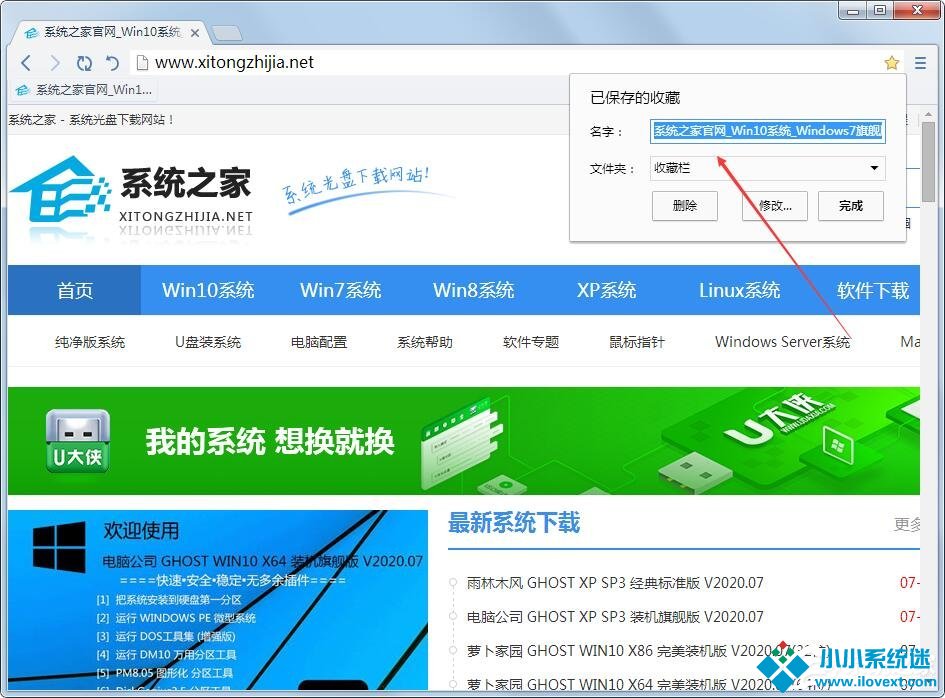
Task: Click the yellow bookmark star icon
Action: point(891,63)
